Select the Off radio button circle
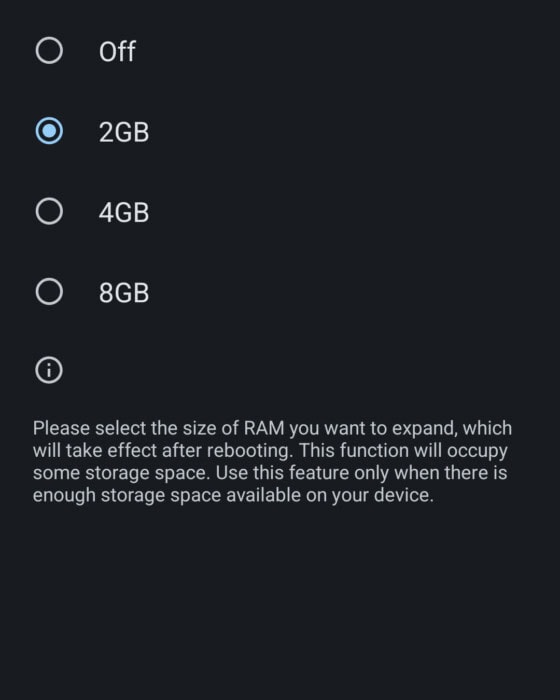560x700 pixels. click(49, 50)
